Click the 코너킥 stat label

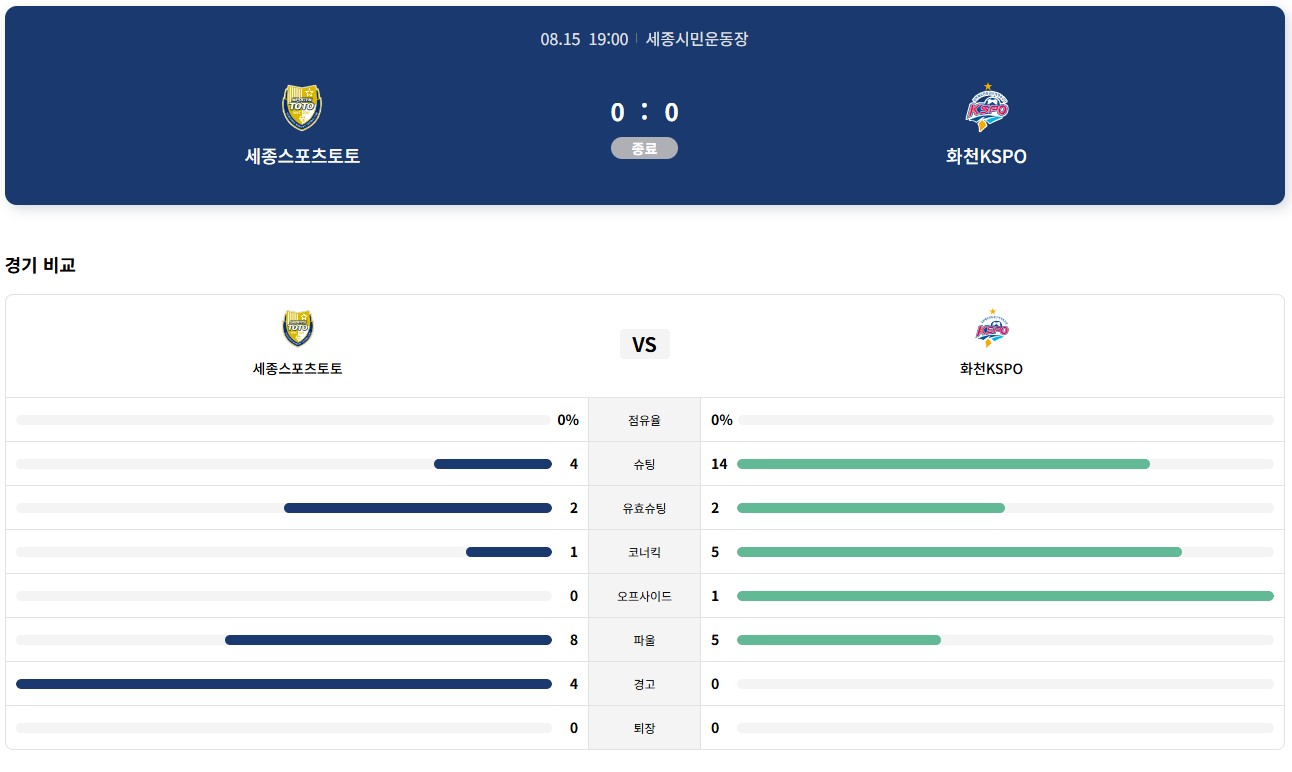(644, 552)
